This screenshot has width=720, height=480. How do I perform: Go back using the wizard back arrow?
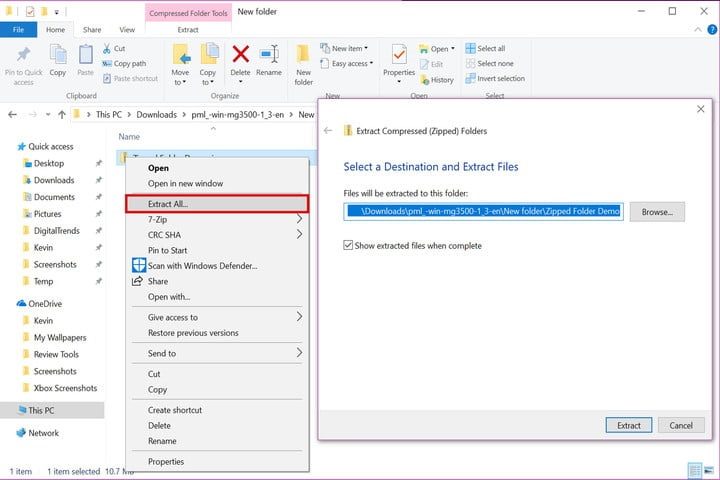pyautogui.click(x=328, y=130)
